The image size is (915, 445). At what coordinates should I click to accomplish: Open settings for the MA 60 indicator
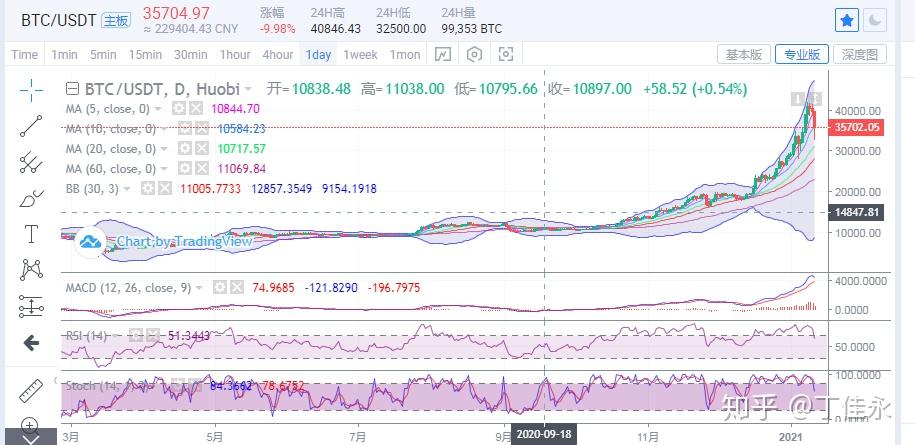pyautogui.click(x=185, y=169)
